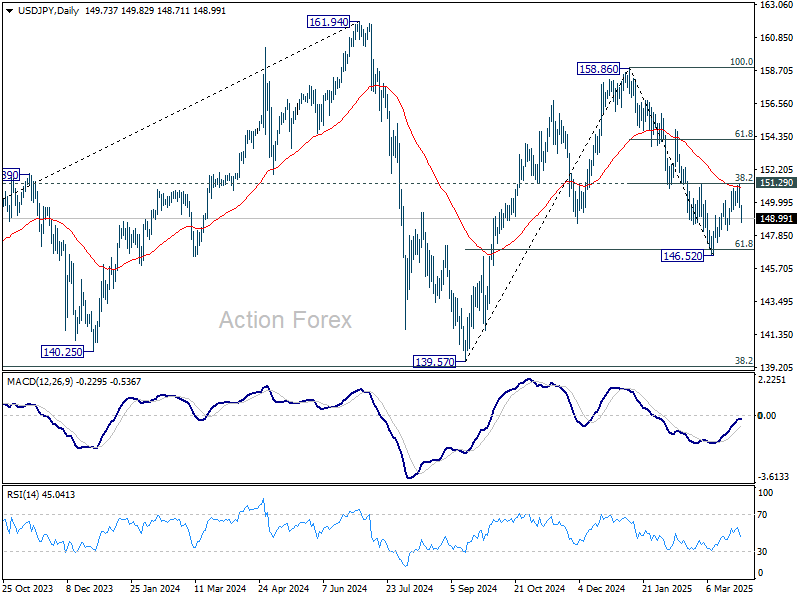
Task: Click the RSI scale value 30
Action: pos(762,552)
